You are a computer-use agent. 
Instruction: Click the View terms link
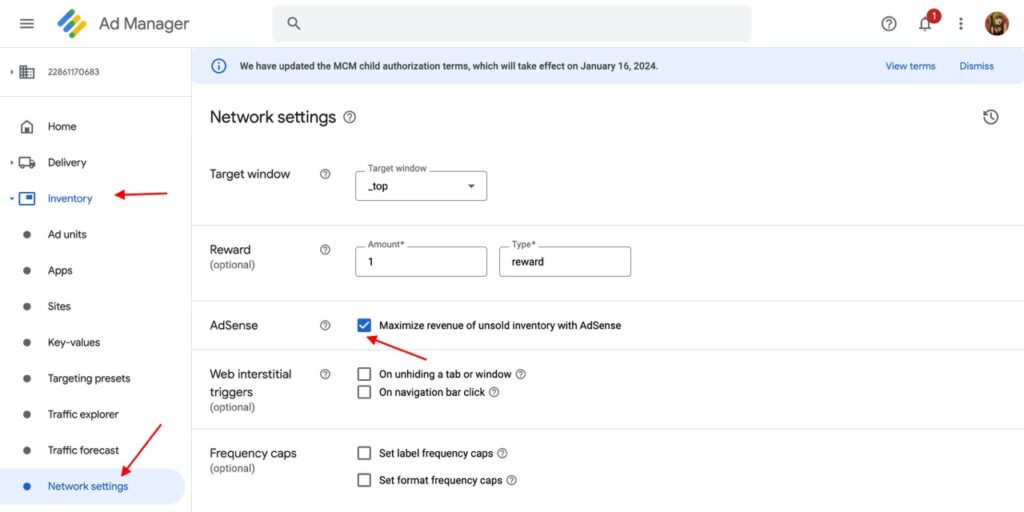pyautogui.click(x=910, y=66)
